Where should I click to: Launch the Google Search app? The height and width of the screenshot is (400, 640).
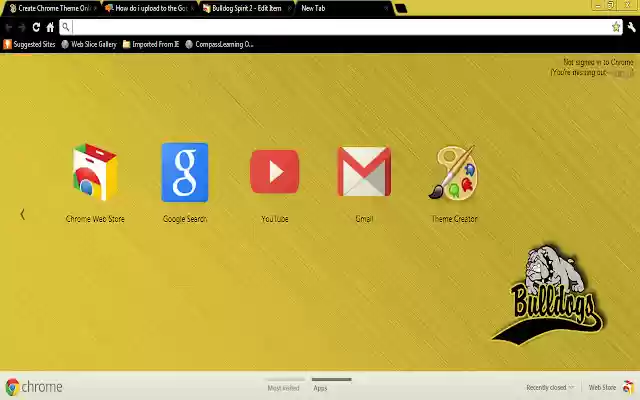tap(185, 172)
